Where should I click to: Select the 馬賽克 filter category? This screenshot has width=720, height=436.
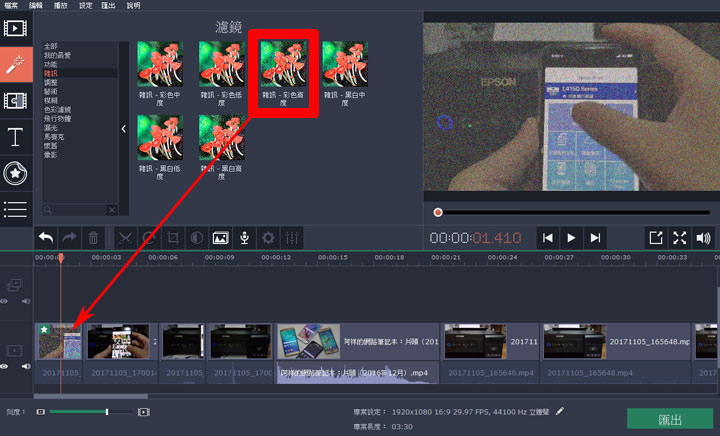tap(54, 137)
